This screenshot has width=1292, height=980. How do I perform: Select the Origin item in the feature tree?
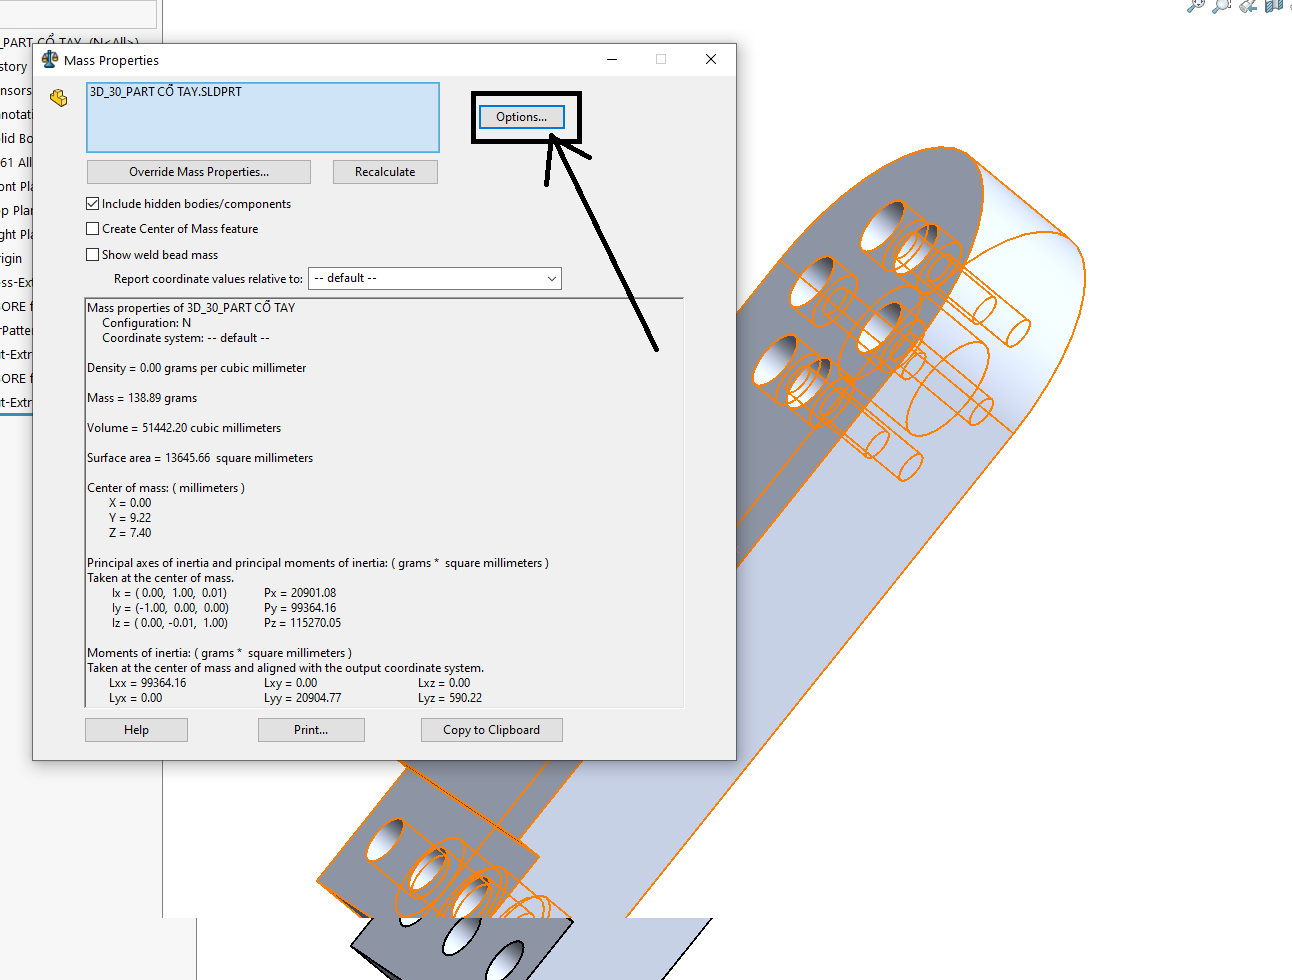coord(12,258)
